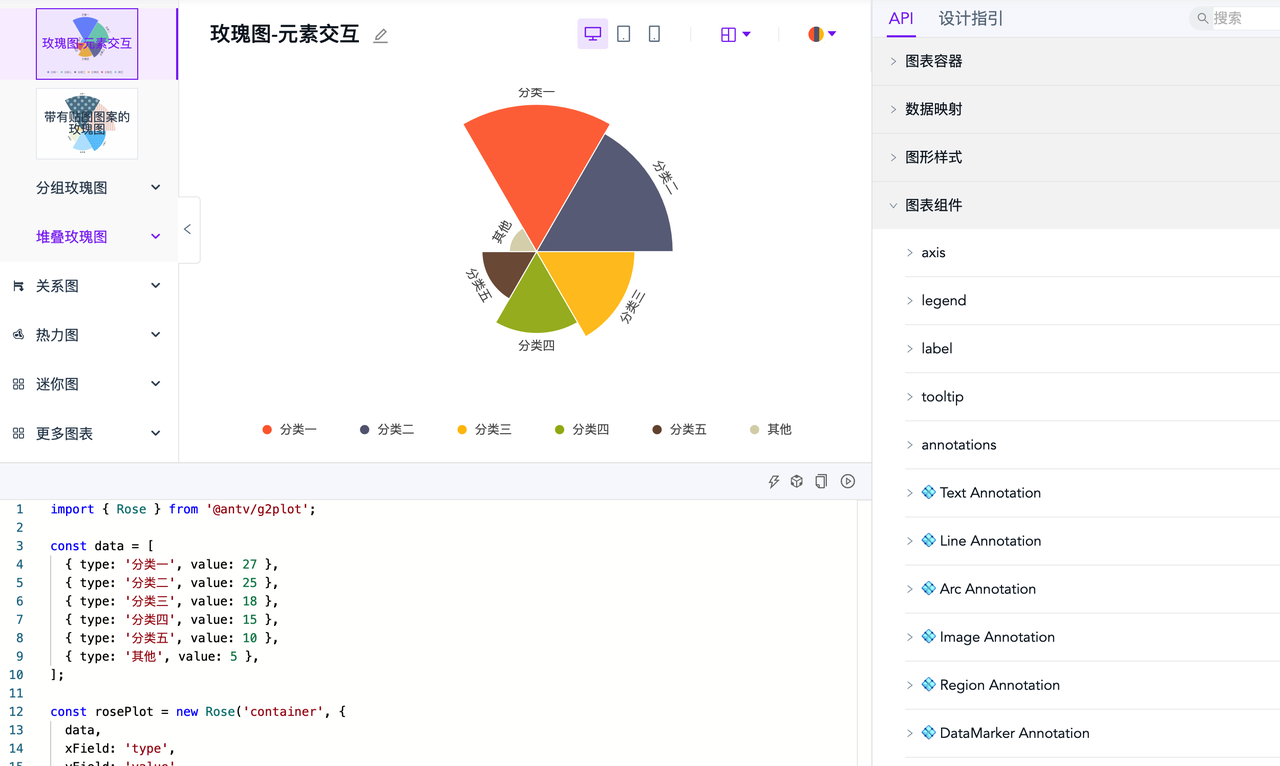The image size is (1280, 766).
Task: Open the layout switcher dropdown
Action: click(x=735, y=34)
